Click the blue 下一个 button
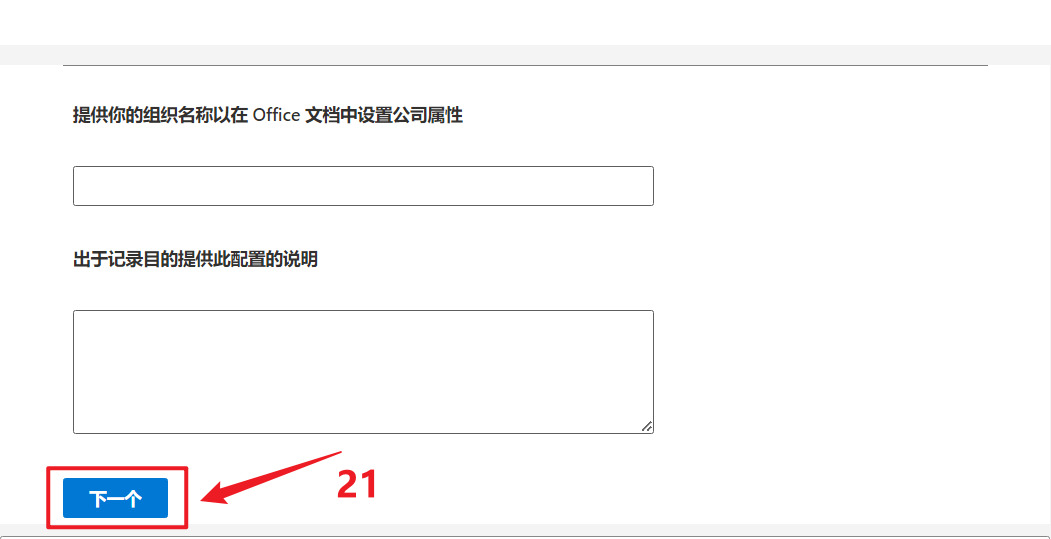The height and width of the screenshot is (539, 1051). pyautogui.click(x=115, y=498)
